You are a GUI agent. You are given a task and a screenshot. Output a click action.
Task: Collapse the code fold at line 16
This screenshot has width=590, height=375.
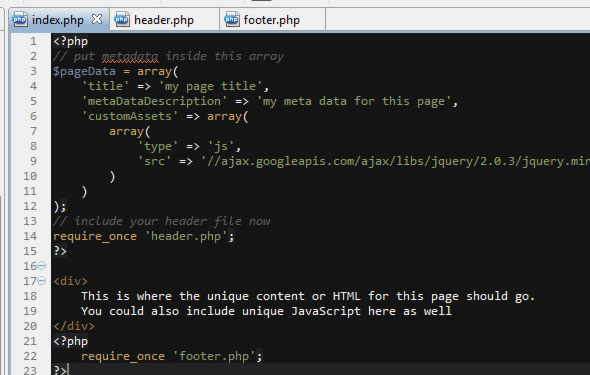coord(42,266)
